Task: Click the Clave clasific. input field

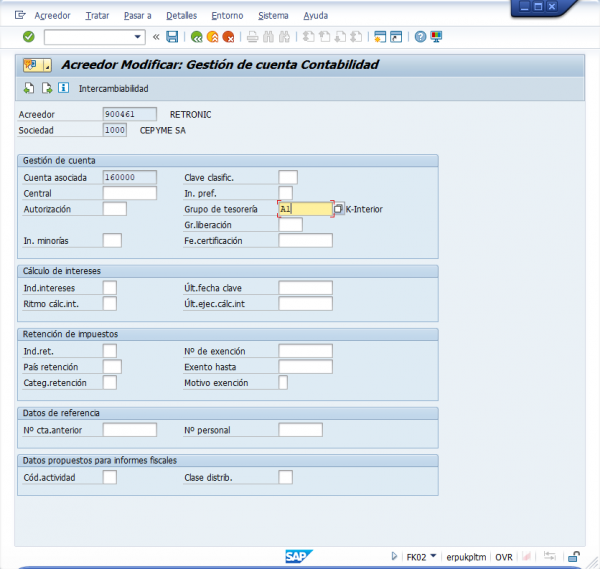Action: (x=288, y=177)
